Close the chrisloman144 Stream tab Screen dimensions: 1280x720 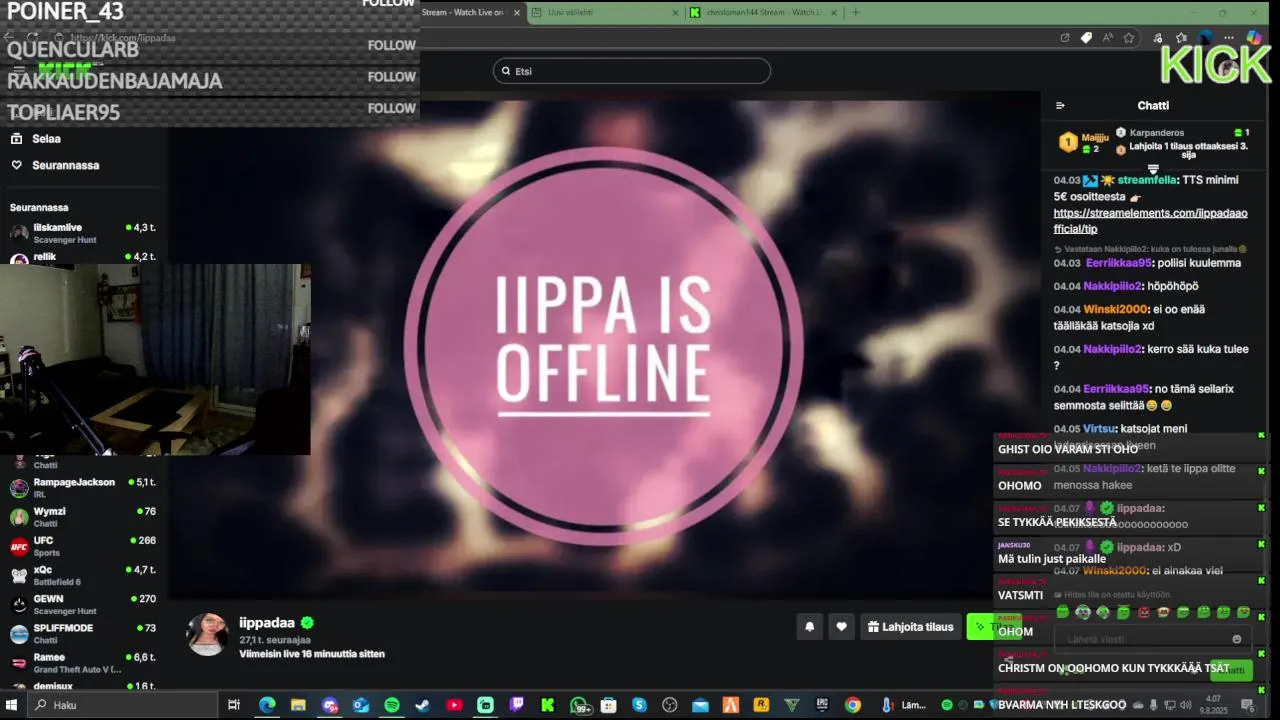(834, 12)
